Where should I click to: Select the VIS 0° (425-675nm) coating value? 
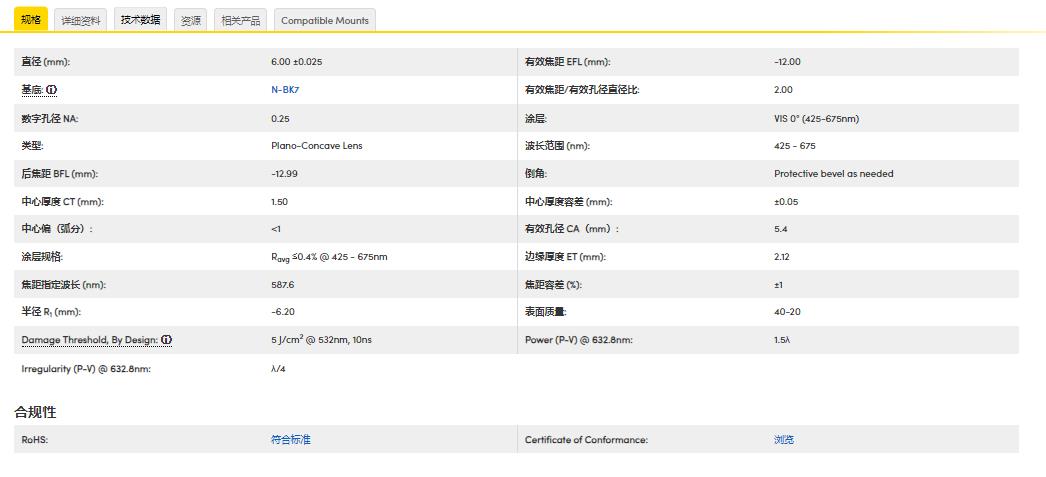click(816, 118)
